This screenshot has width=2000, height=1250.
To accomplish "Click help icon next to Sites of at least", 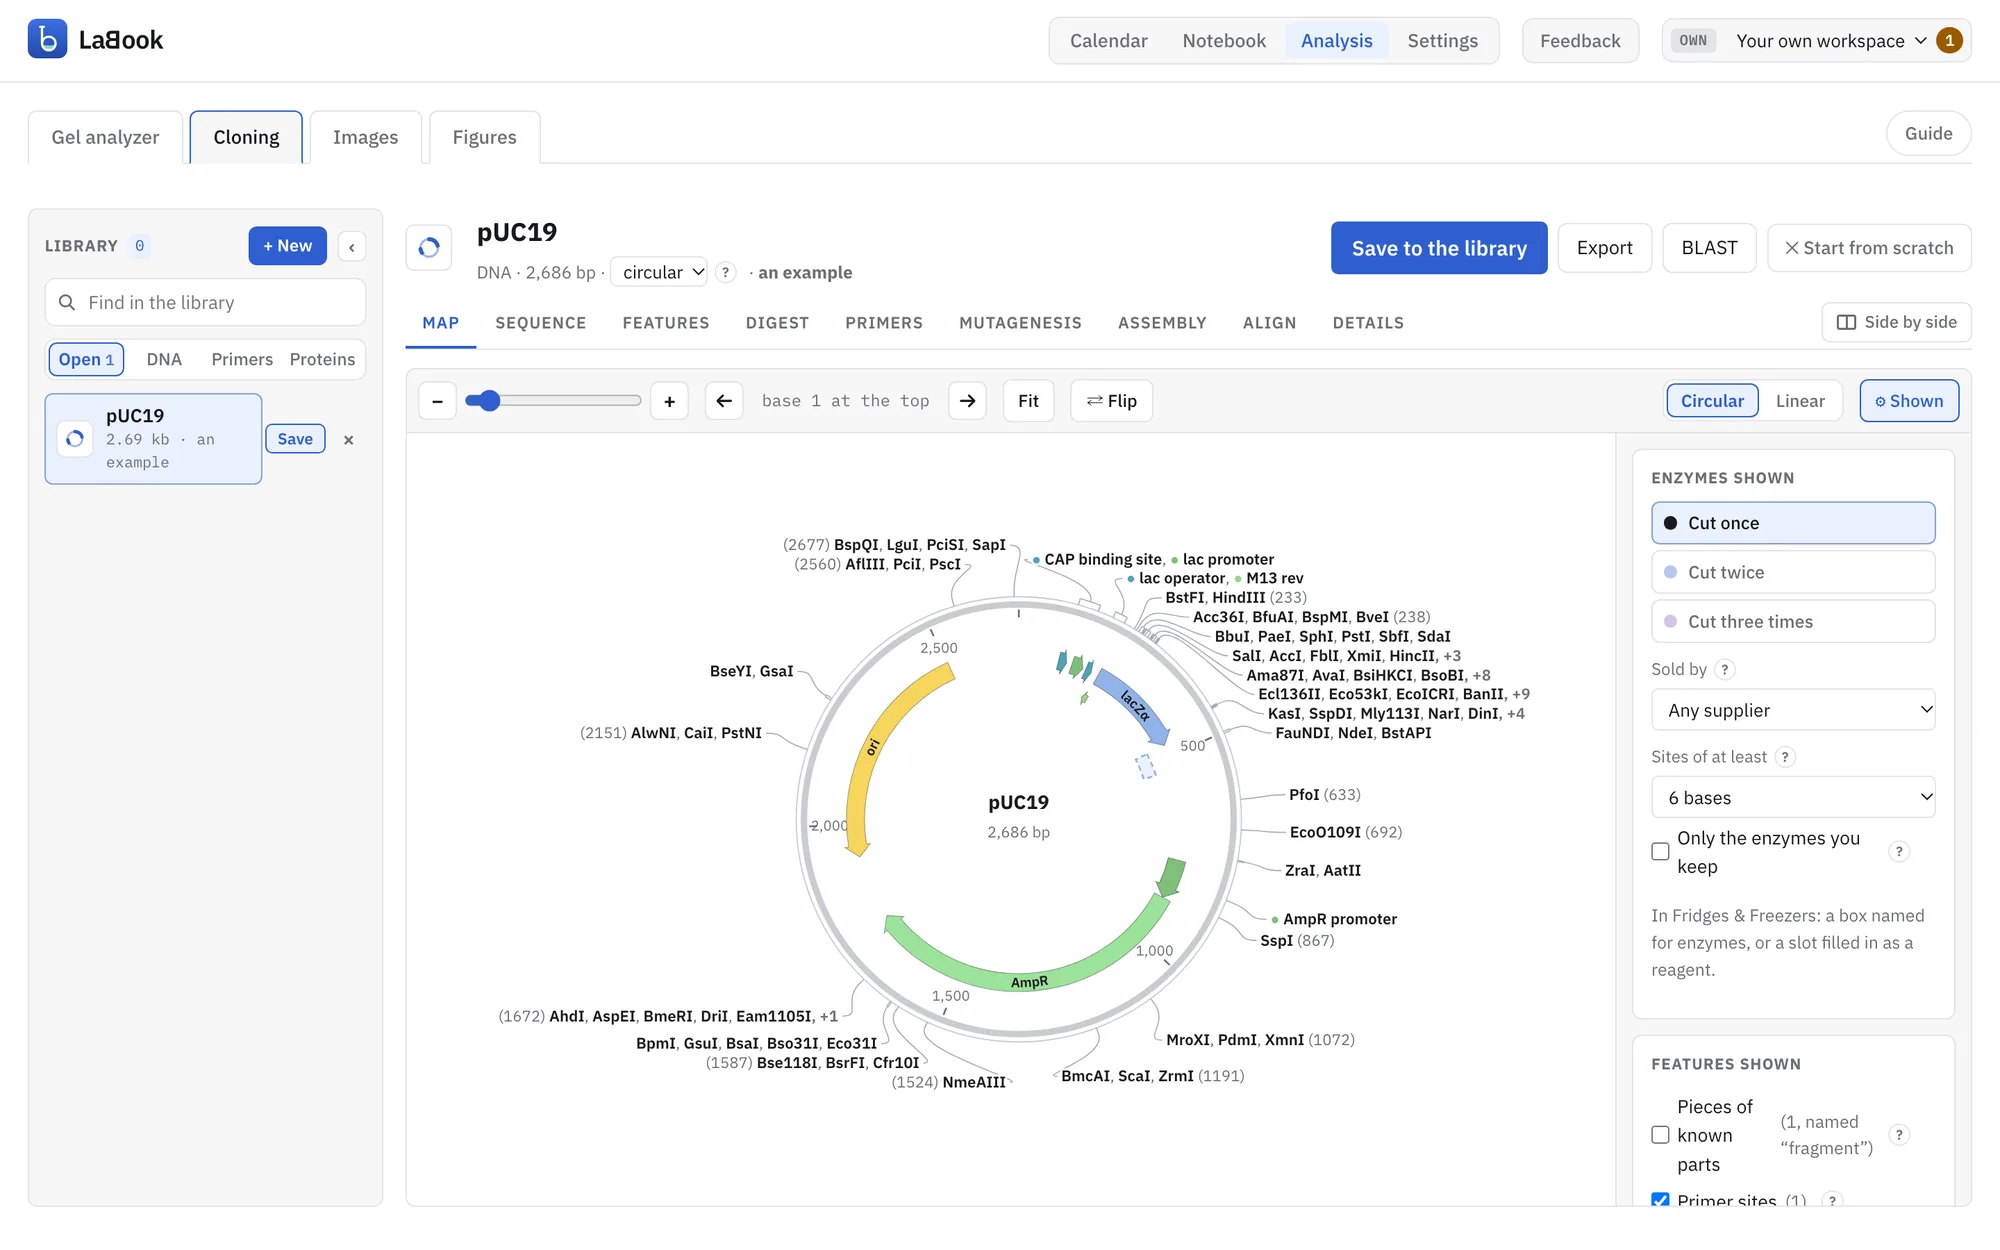I will (x=1785, y=757).
